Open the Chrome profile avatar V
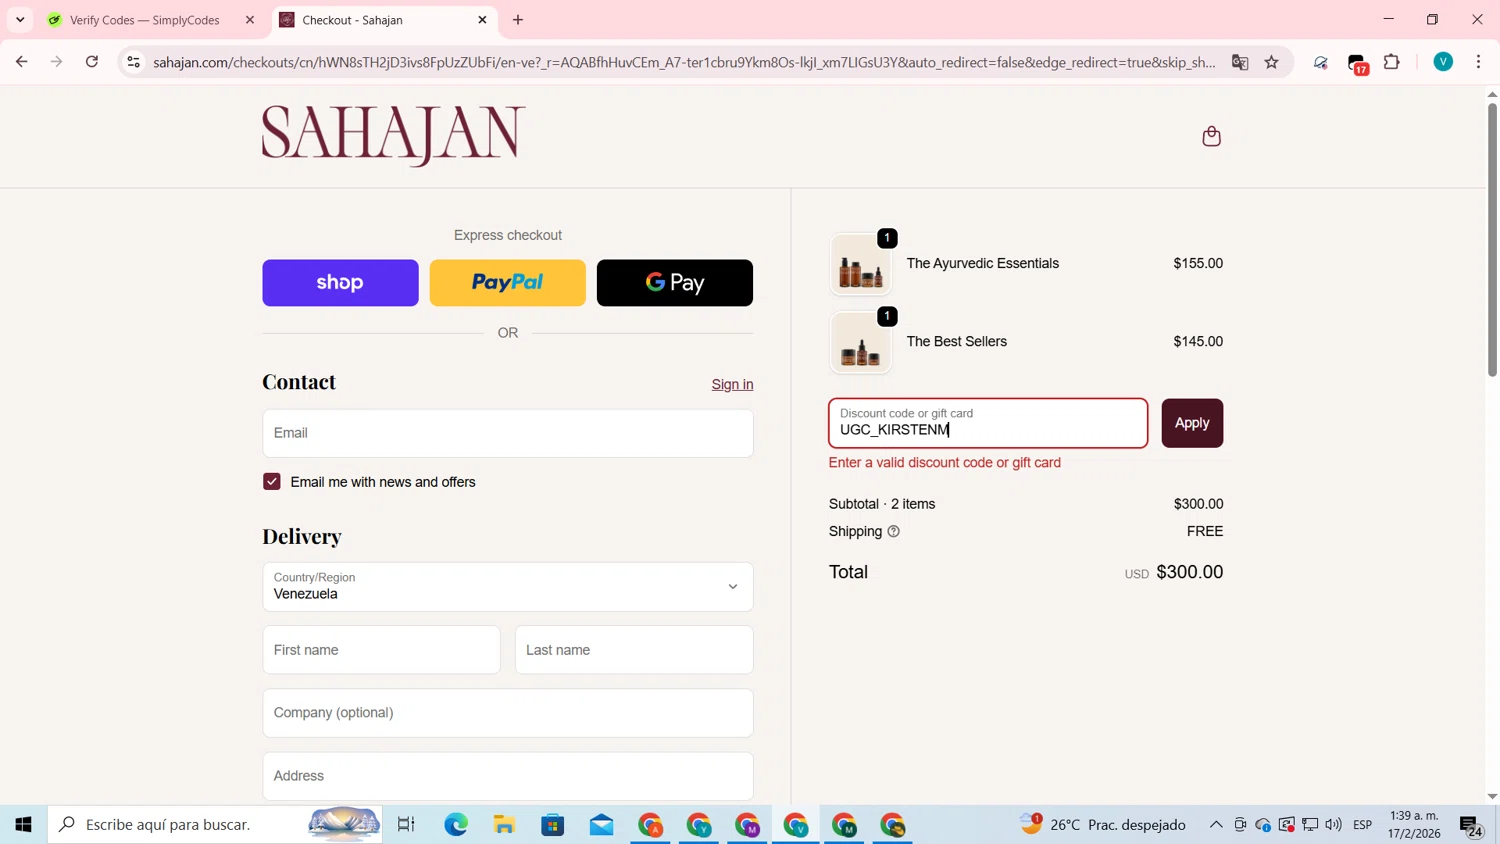 (1443, 62)
